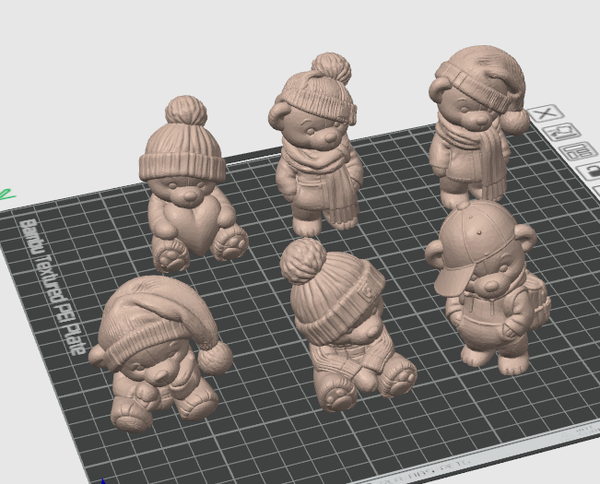Click the plate's X remove-objects icon

(x=546, y=113)
